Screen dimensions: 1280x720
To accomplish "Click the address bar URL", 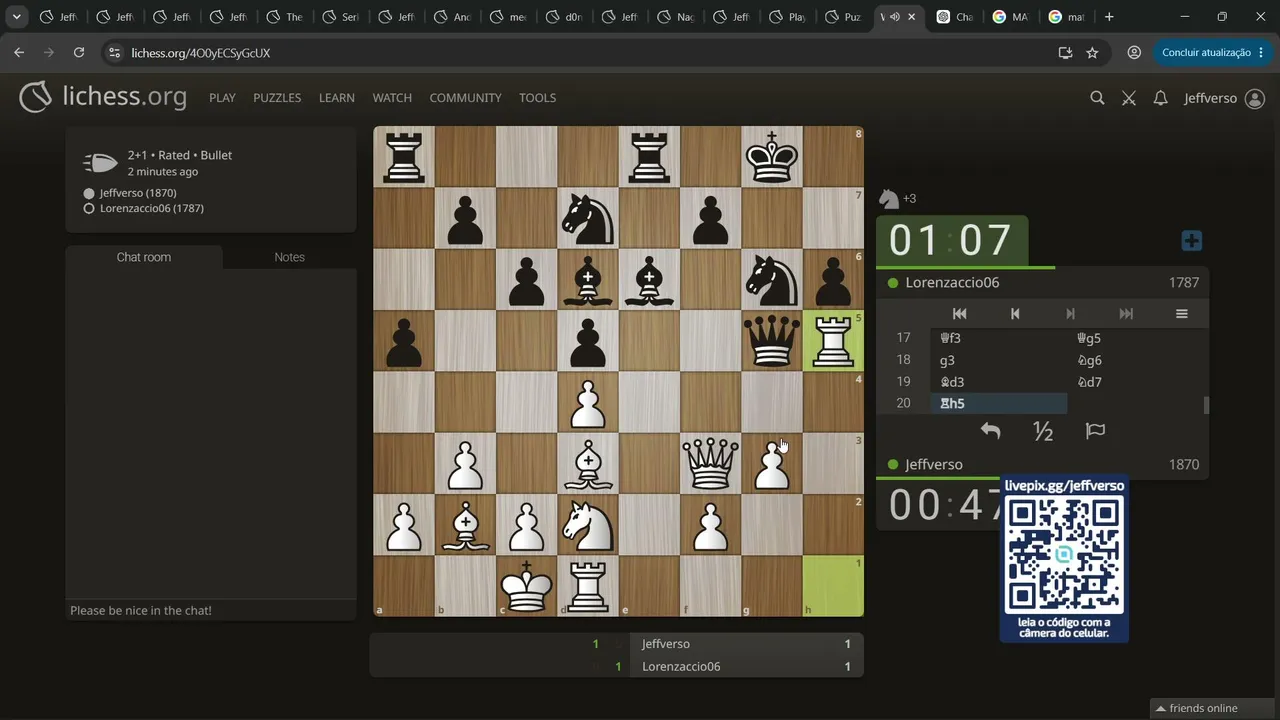I will click(x=201, y=52).
